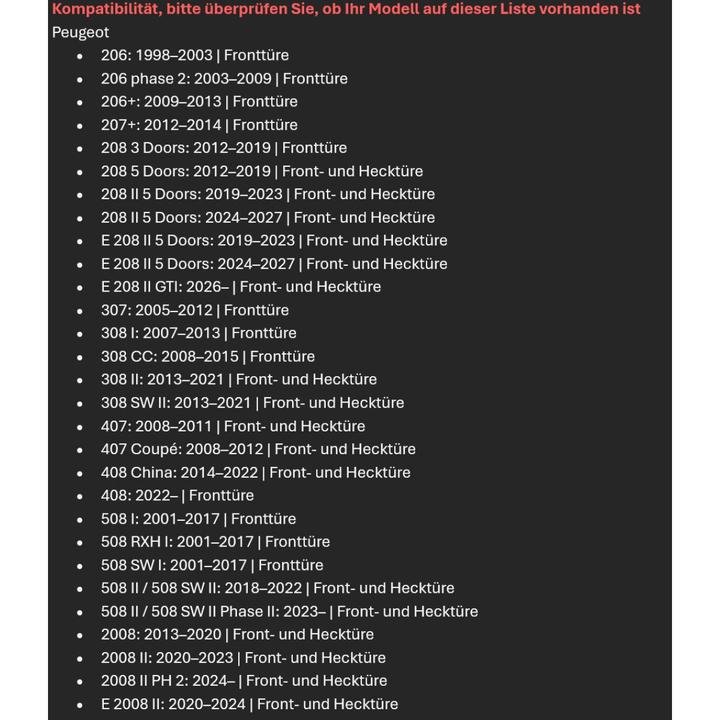Screen dimensions: 720x720
Task: Click the 407 Coupé: 2008–2012 line
Action: coord(258,449)
